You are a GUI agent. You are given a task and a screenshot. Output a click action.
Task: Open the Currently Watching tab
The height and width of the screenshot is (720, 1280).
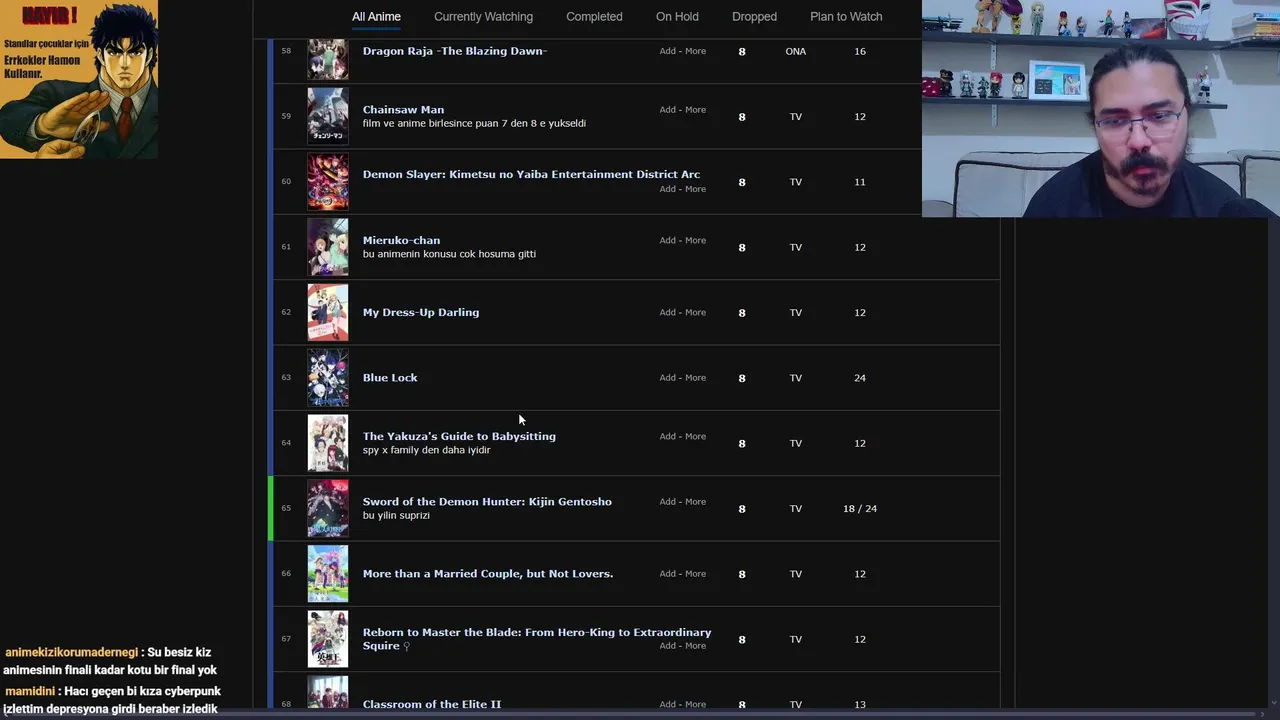[x=483, y=17]
